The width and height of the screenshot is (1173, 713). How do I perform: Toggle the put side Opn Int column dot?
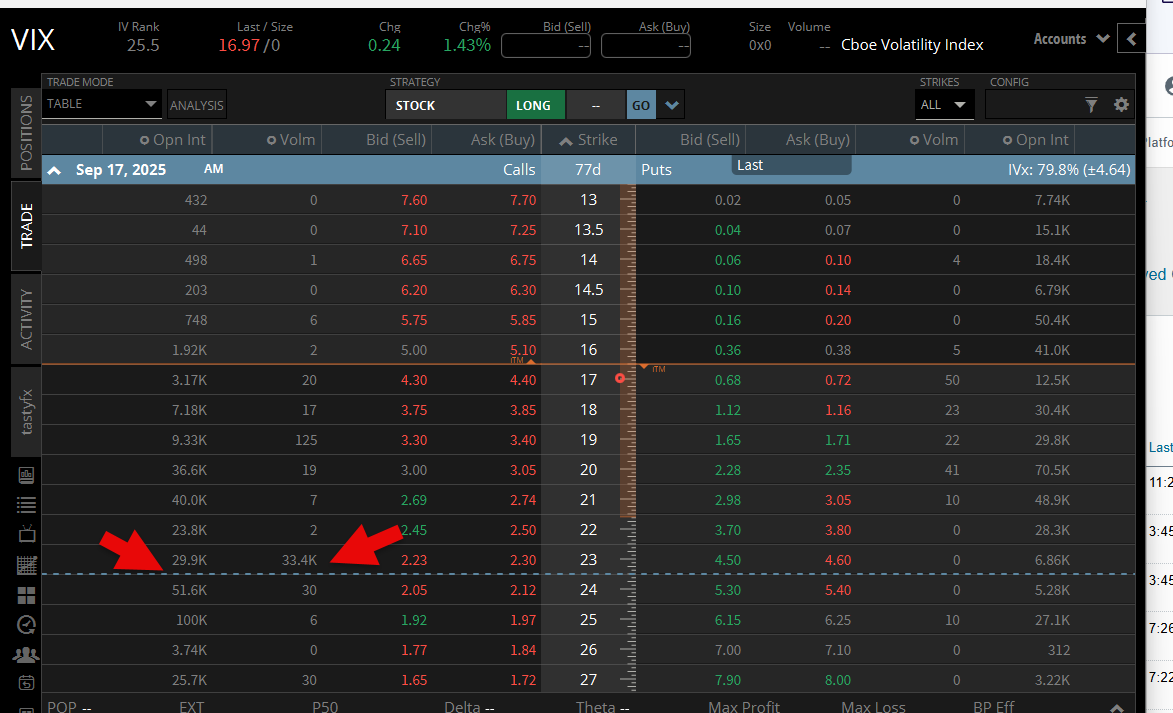click(1008, 140)
